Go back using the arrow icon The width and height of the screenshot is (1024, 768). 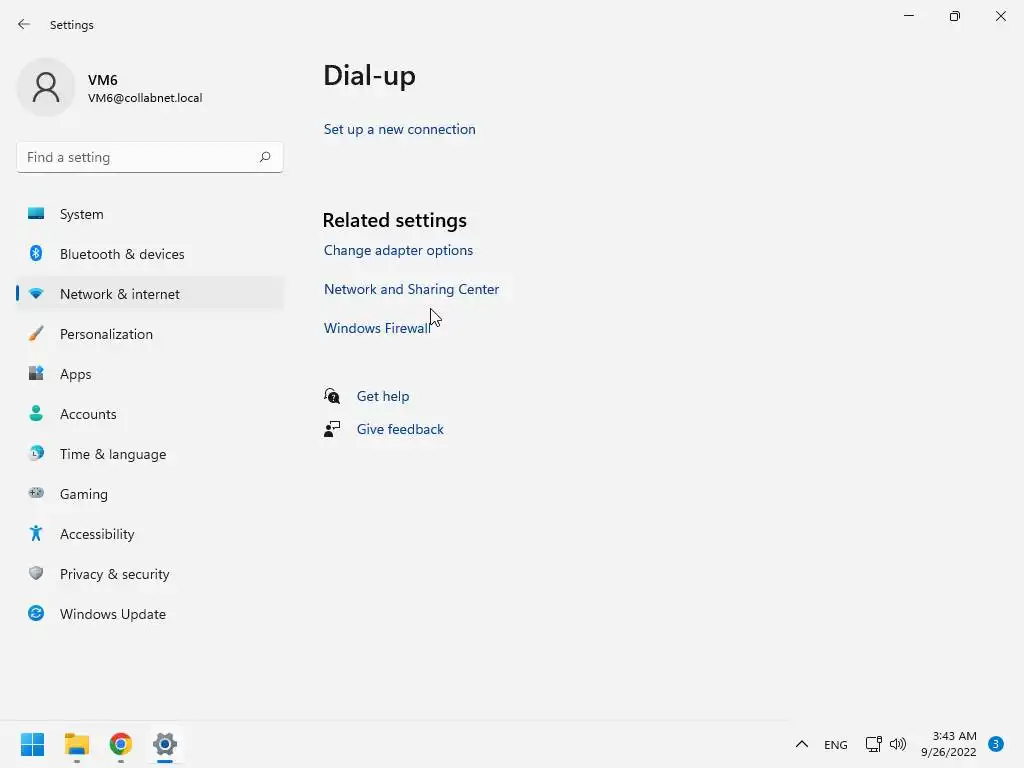24,24
